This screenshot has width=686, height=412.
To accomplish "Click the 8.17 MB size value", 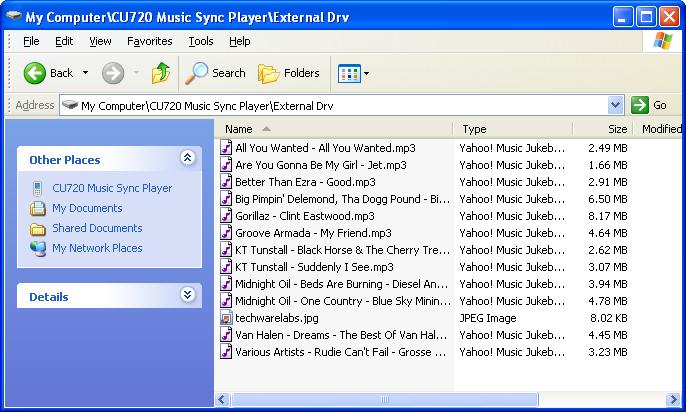I will click(607, 216).
